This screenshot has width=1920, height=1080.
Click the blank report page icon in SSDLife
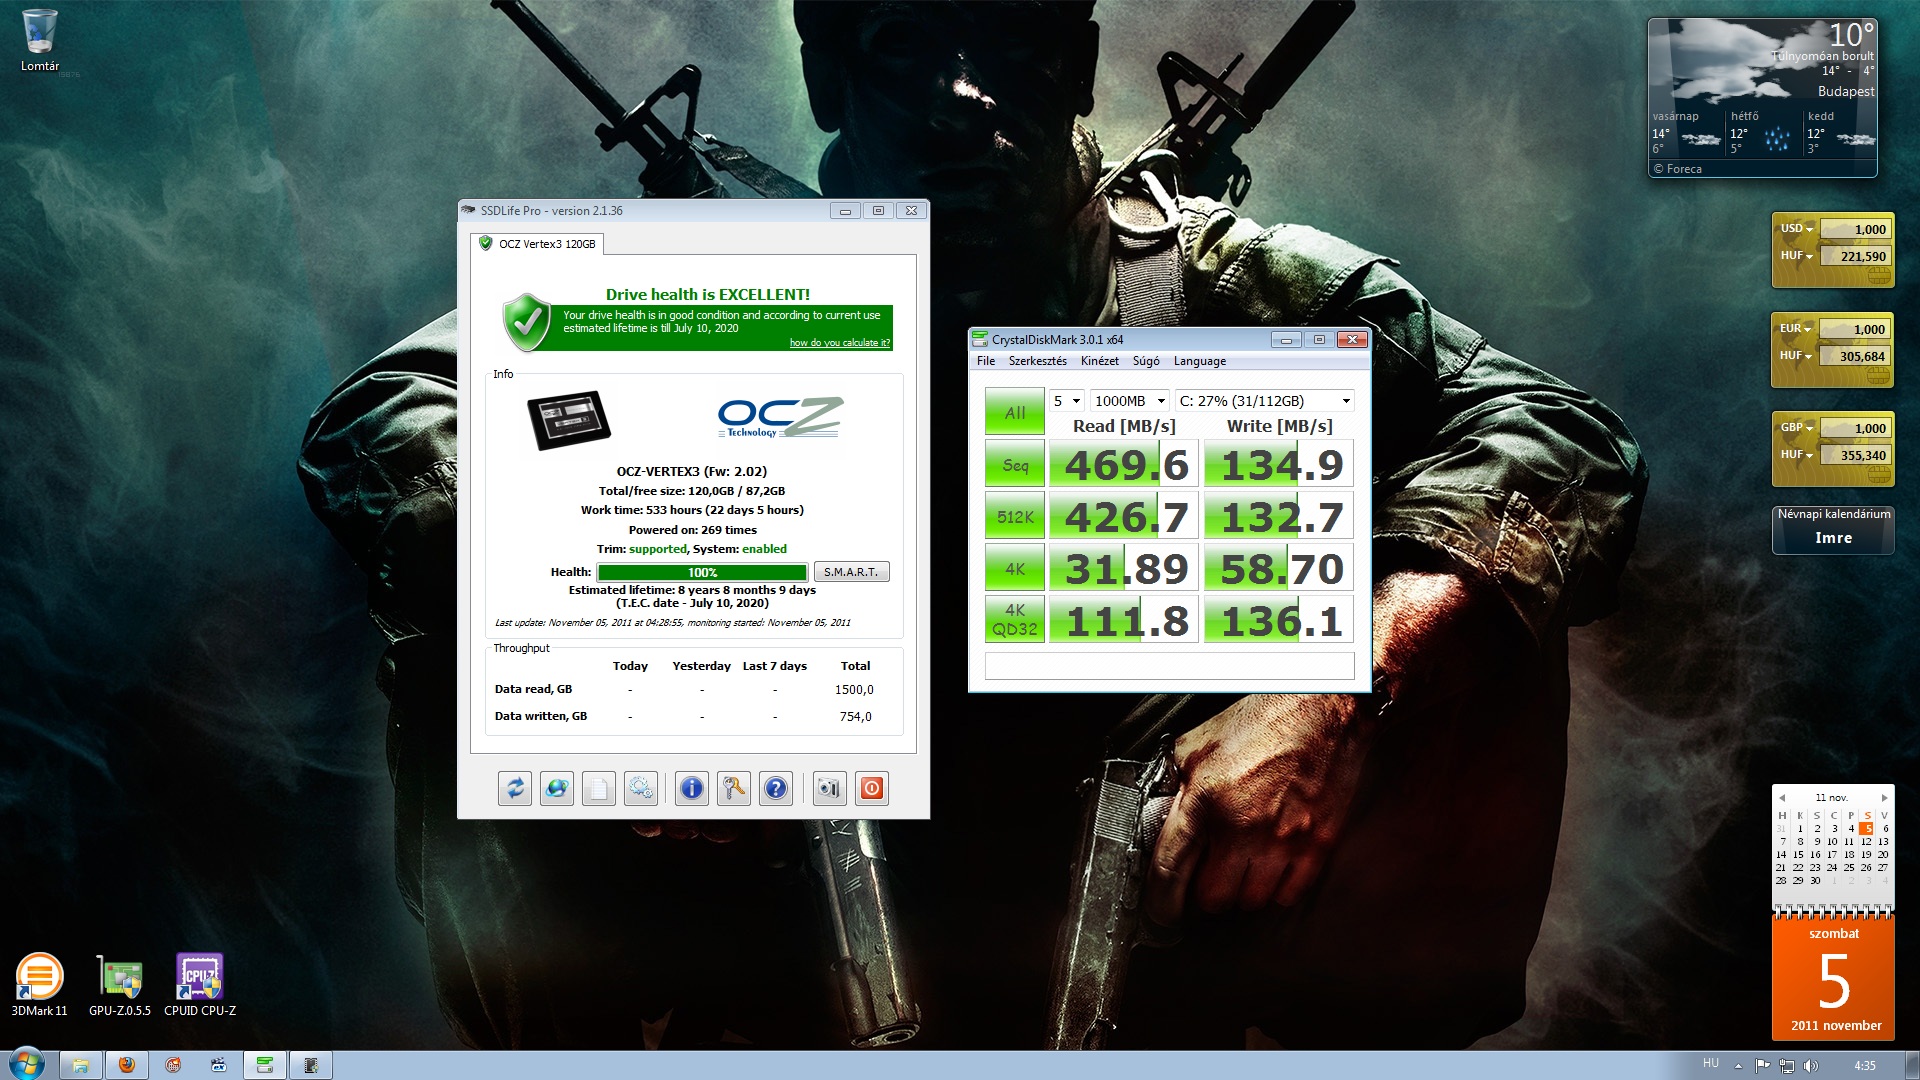[599, 789]
